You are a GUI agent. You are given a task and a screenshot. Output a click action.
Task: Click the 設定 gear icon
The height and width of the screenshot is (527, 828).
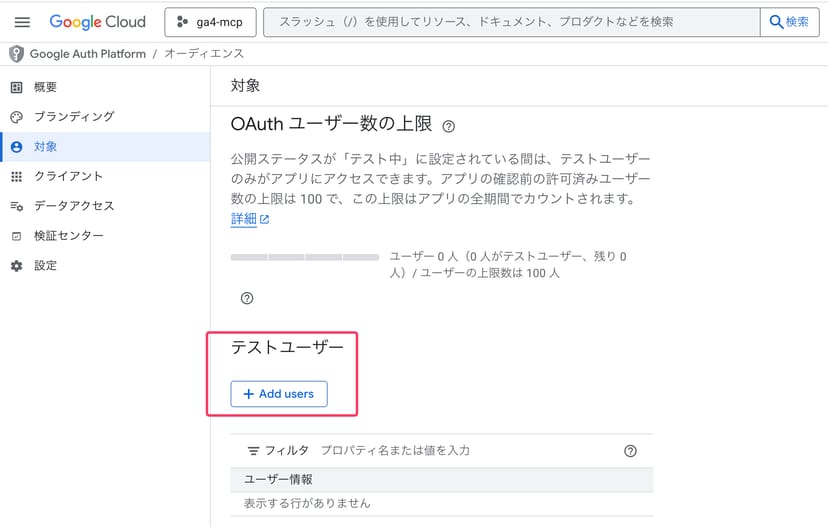pos(16,266)
